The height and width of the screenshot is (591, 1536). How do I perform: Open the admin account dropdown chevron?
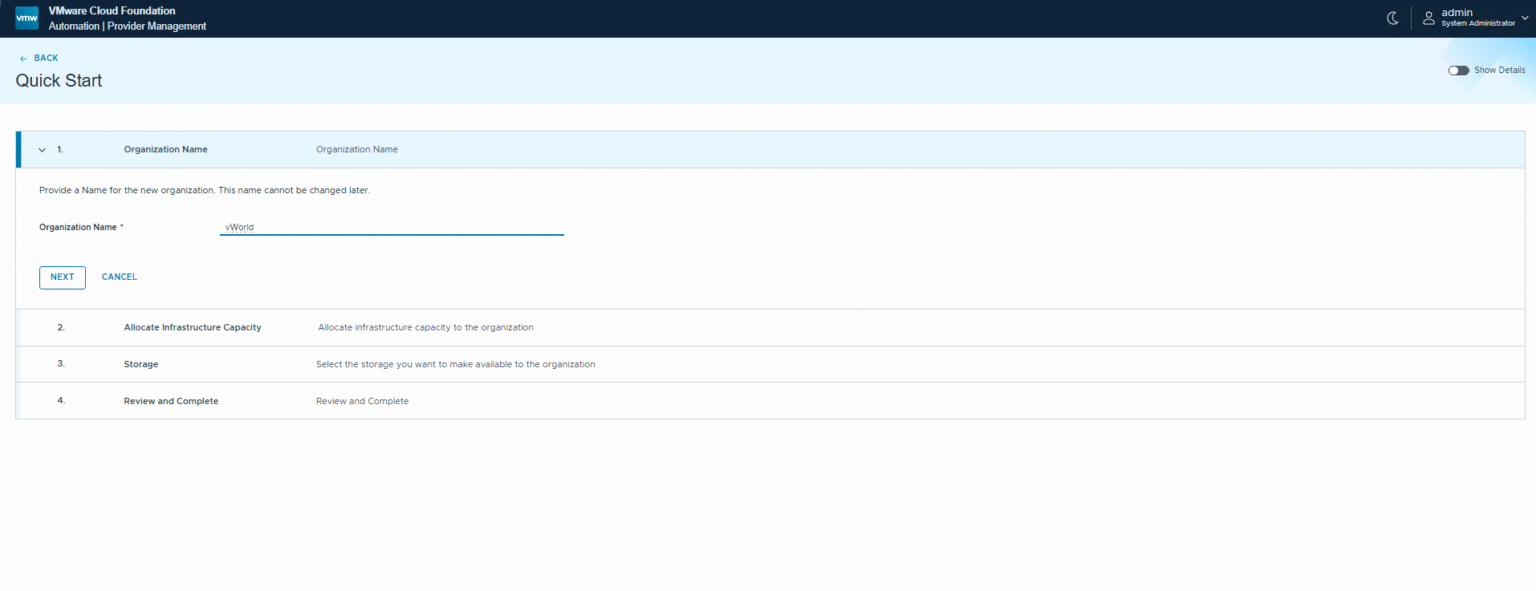pos(1524,17)
